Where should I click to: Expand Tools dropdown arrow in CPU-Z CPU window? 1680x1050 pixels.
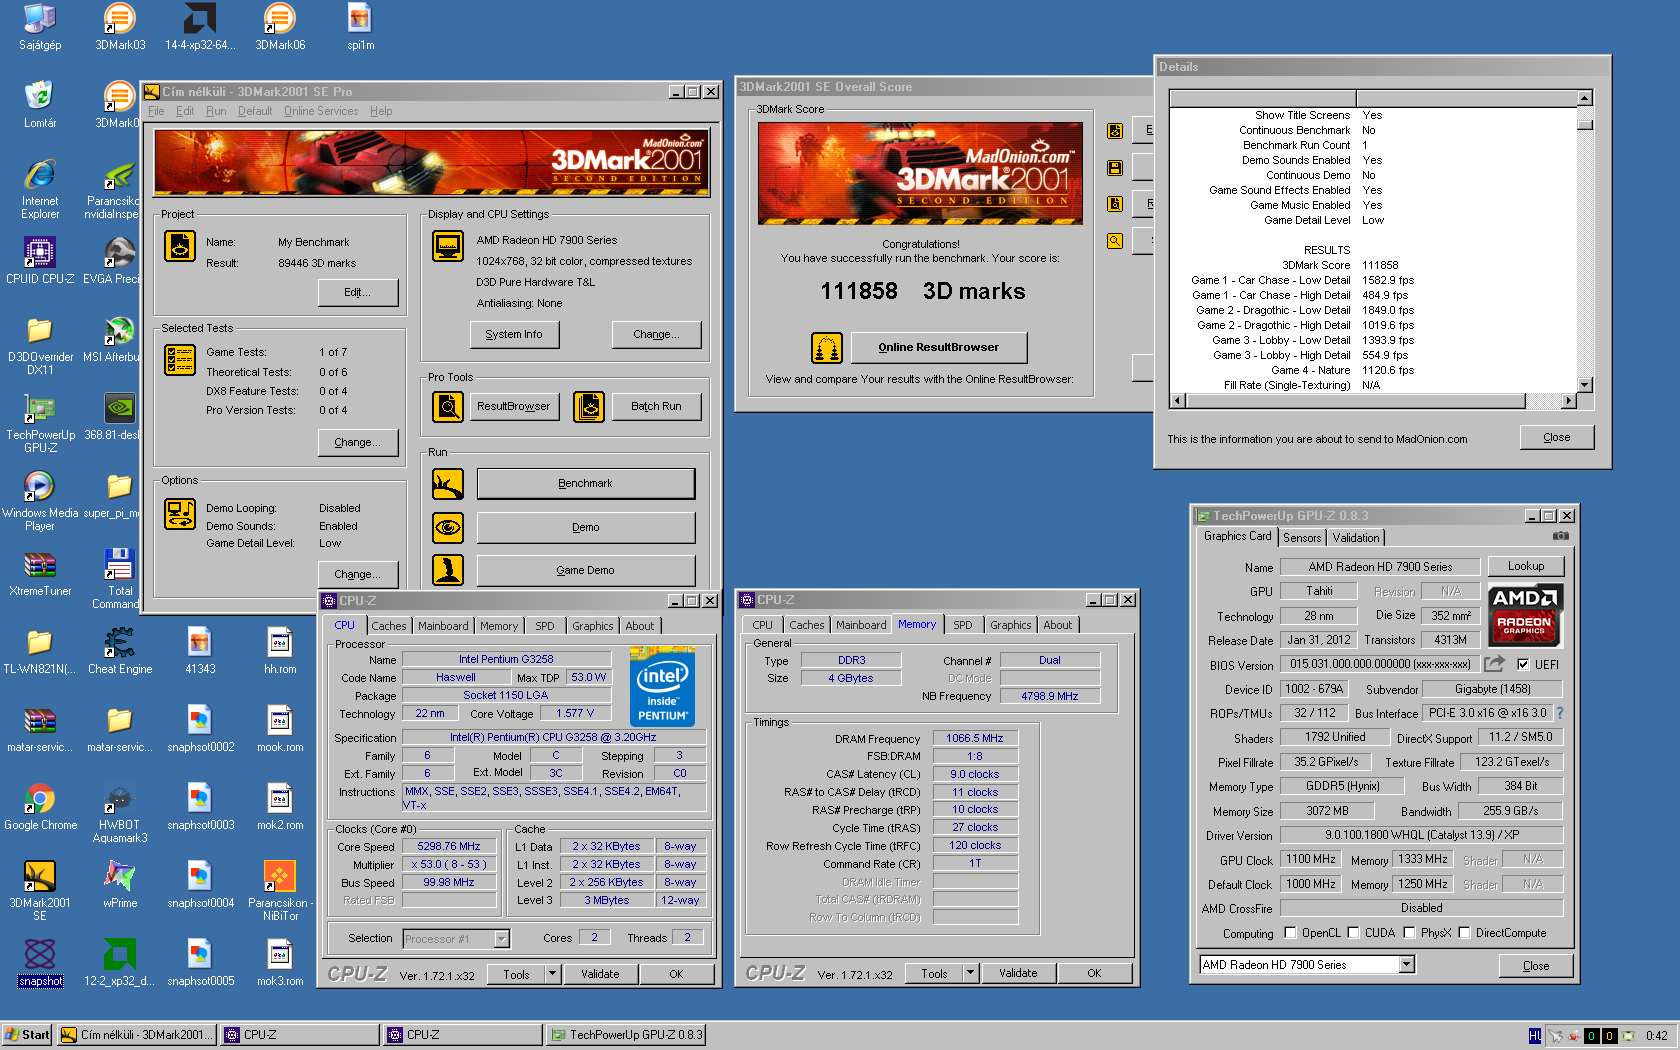click(552, 974)
